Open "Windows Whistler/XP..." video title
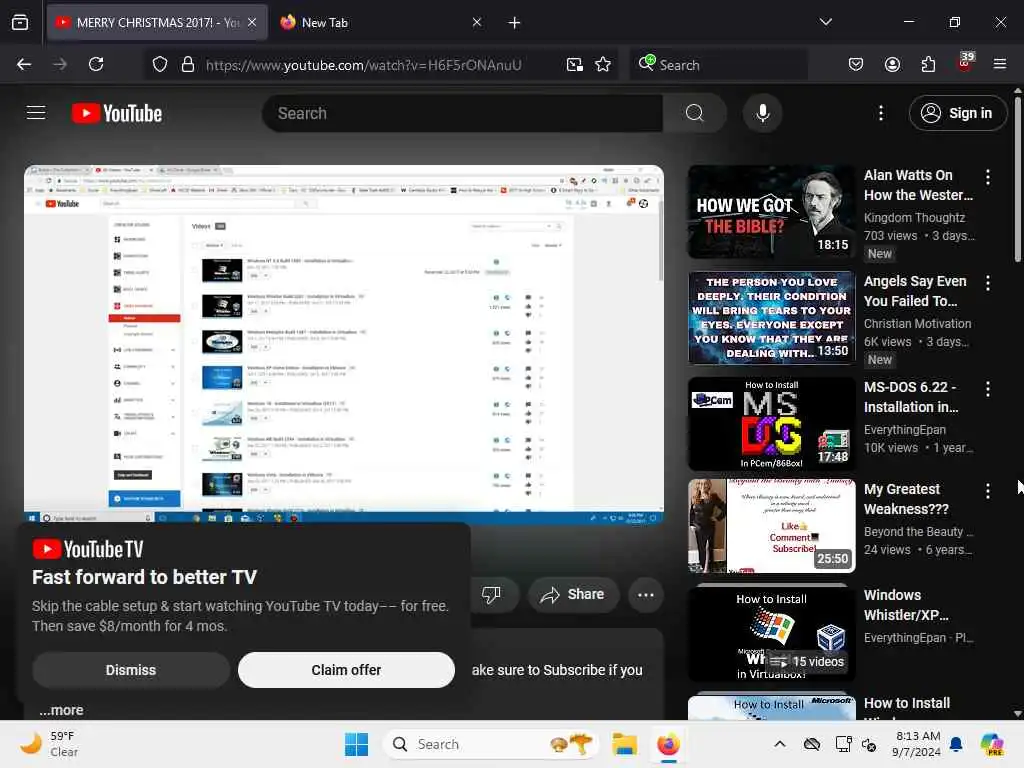 pyautogui.click(x=906, y=605)
